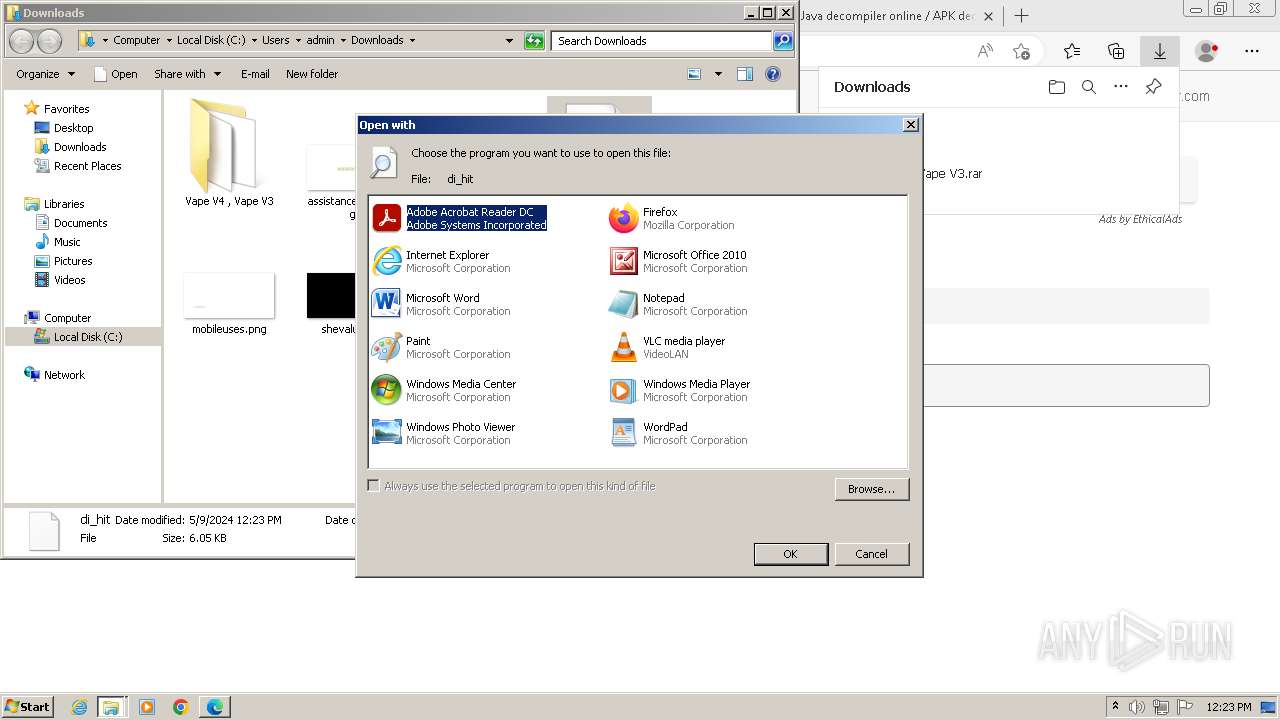
Task: Open Edge from taskbar
Action: (215, 707)
